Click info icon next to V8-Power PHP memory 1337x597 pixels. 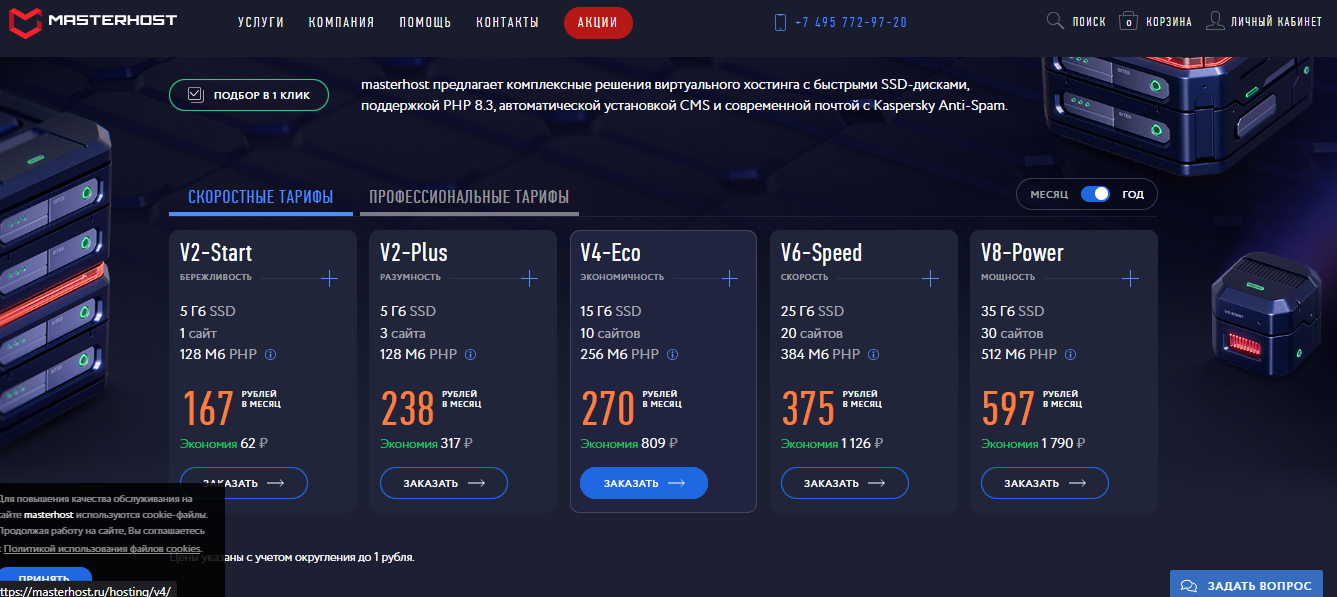tap(1071, 354)
